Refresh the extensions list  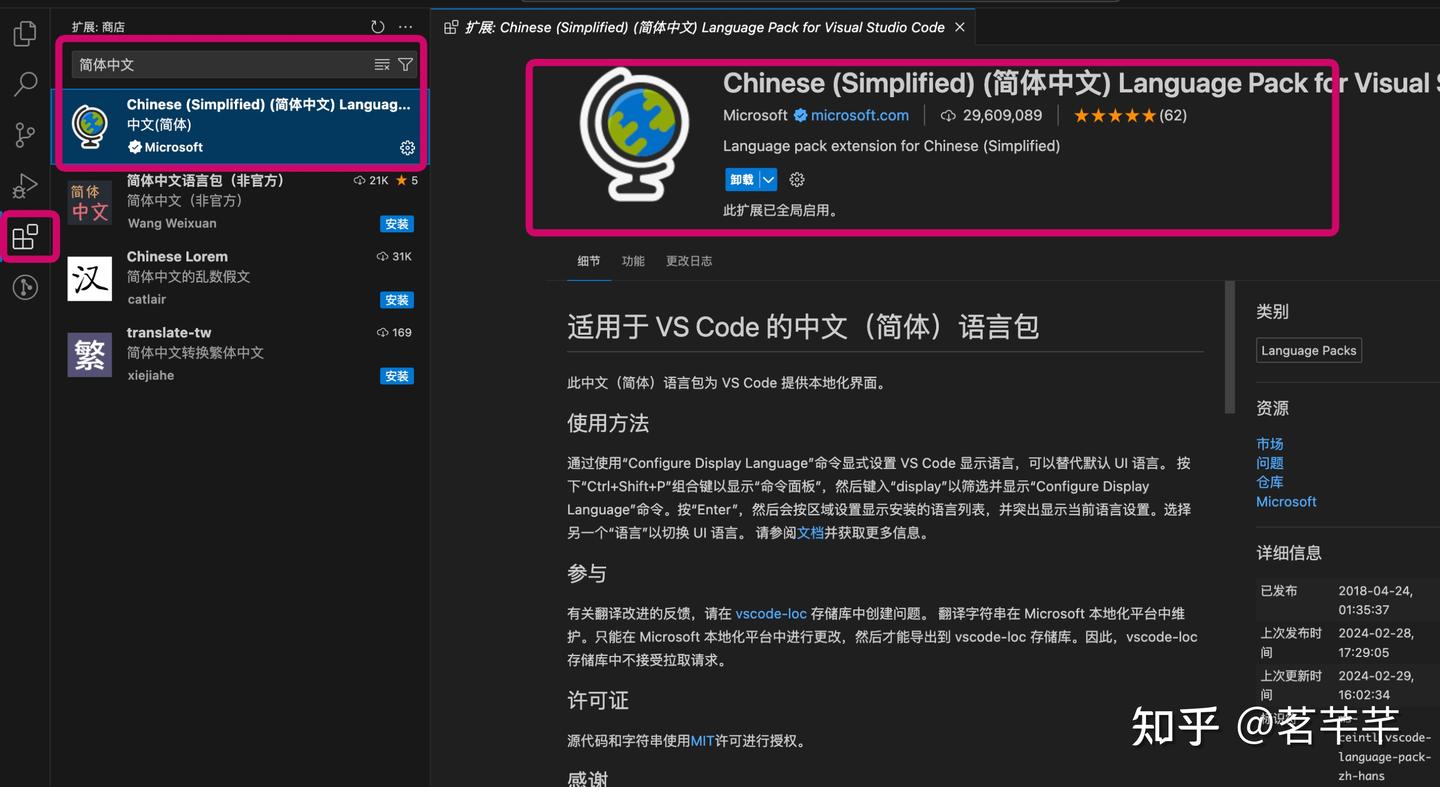377,27
